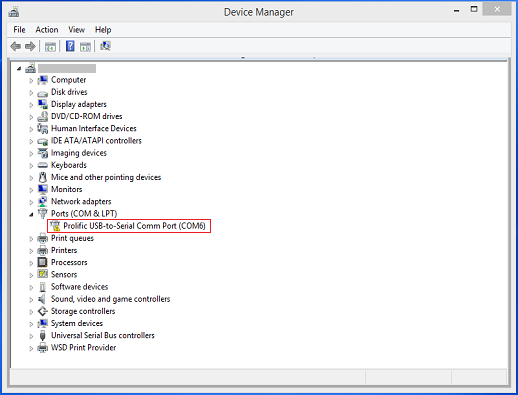Click the Mice and other pointing devices icon

click(x=42, y=177)
